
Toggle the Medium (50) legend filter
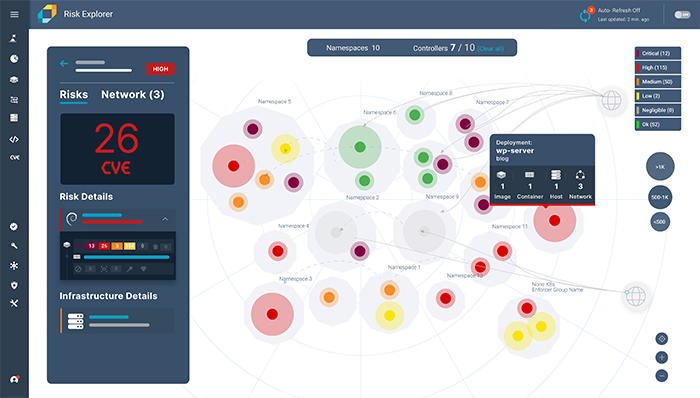(x=658, y=82)
